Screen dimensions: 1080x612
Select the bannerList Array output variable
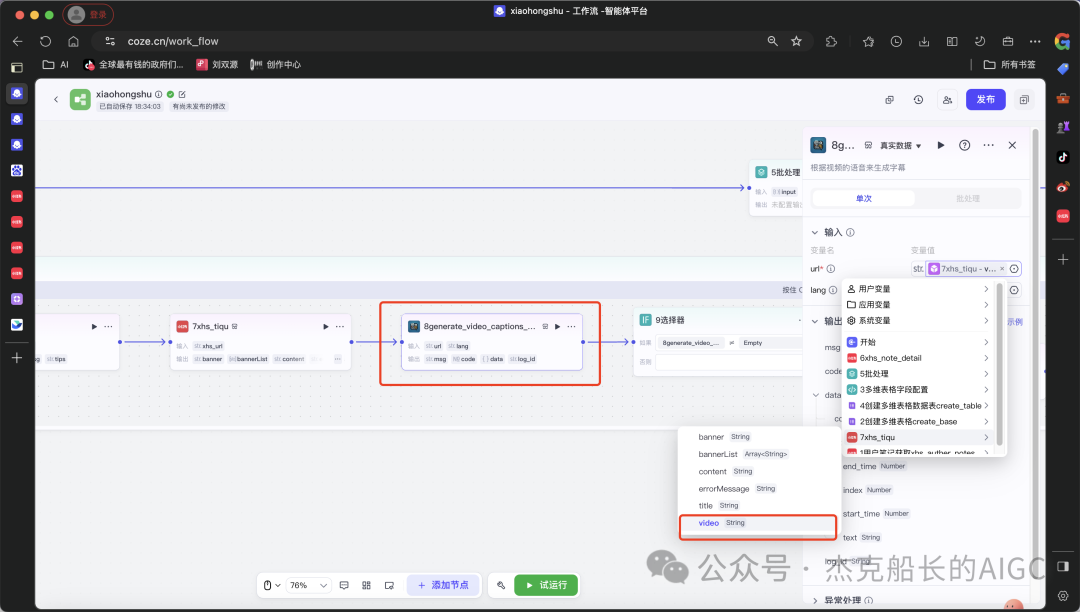click(758, 454)
